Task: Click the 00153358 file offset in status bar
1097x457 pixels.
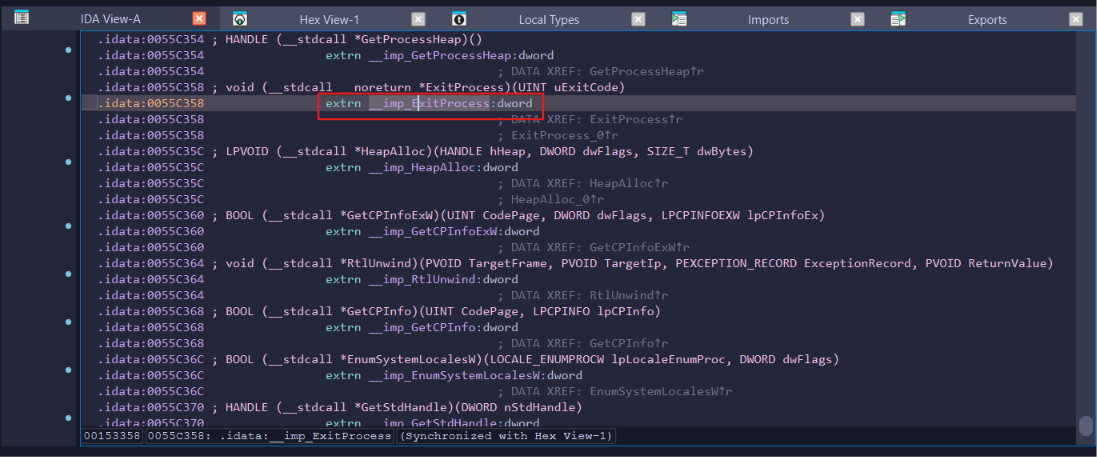Action: point(112,436)
